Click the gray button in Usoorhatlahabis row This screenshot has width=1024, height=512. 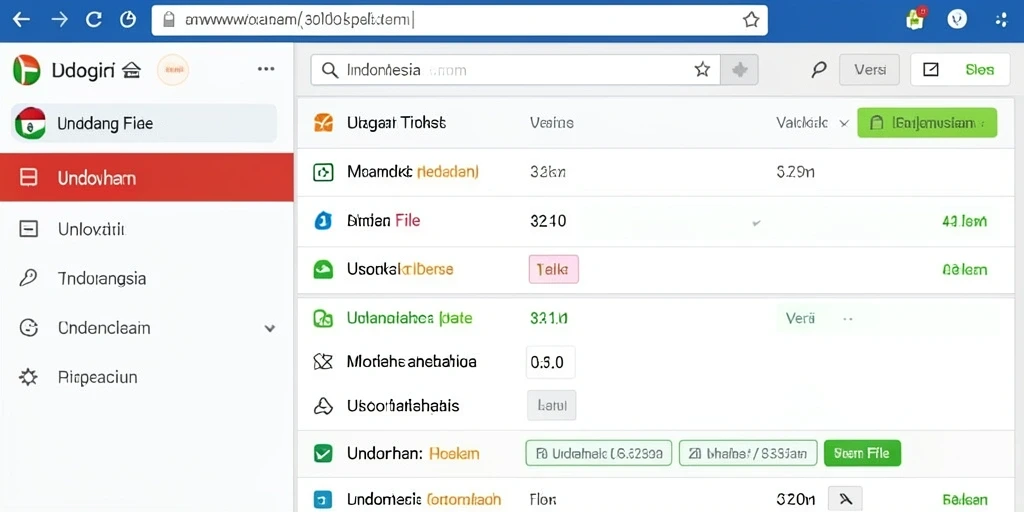(x=552, y=406)
